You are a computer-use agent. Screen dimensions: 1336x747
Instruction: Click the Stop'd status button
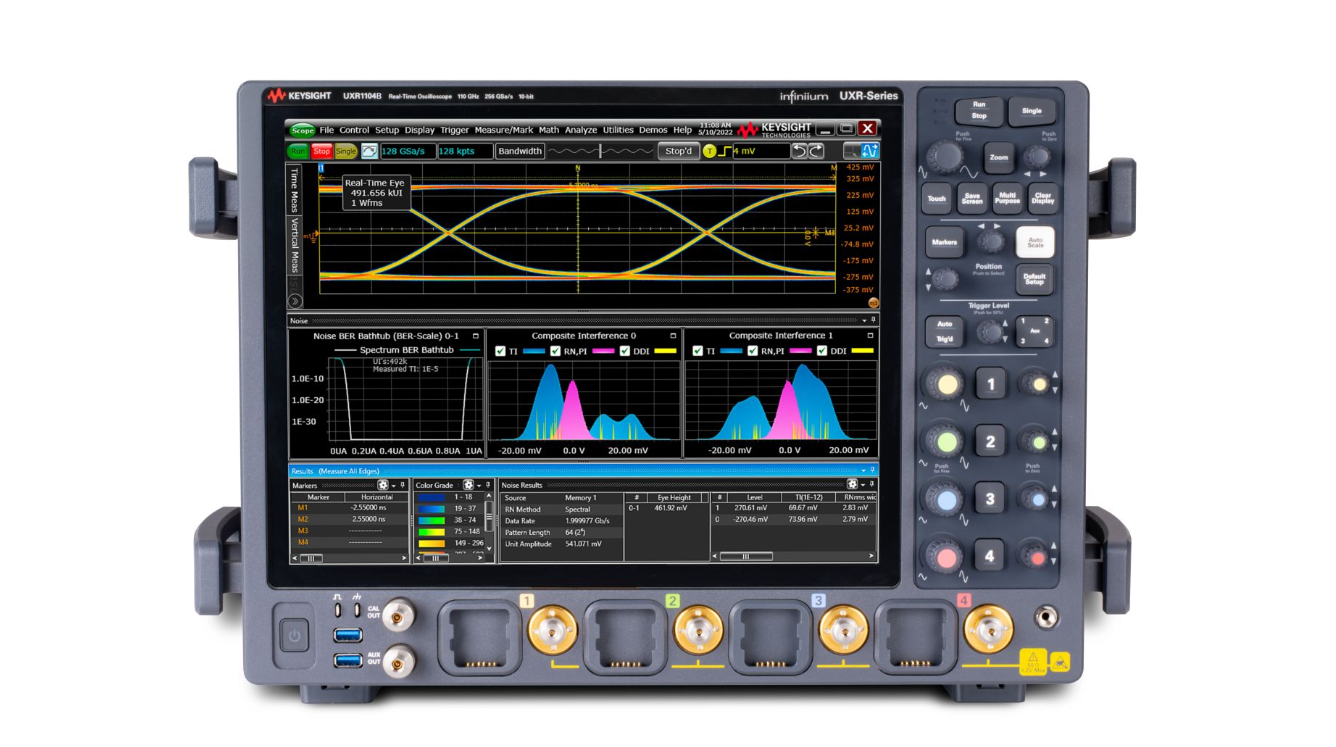(x=678, y=151)
